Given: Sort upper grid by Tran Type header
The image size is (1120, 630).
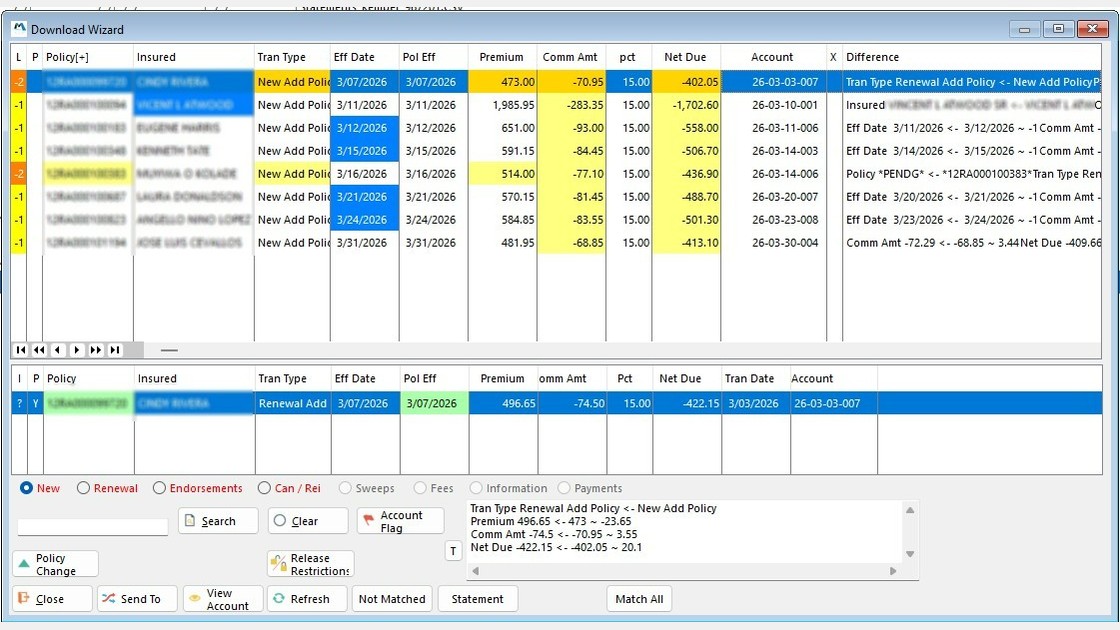Looking at the screenshot, I should [x=291, y=57].
